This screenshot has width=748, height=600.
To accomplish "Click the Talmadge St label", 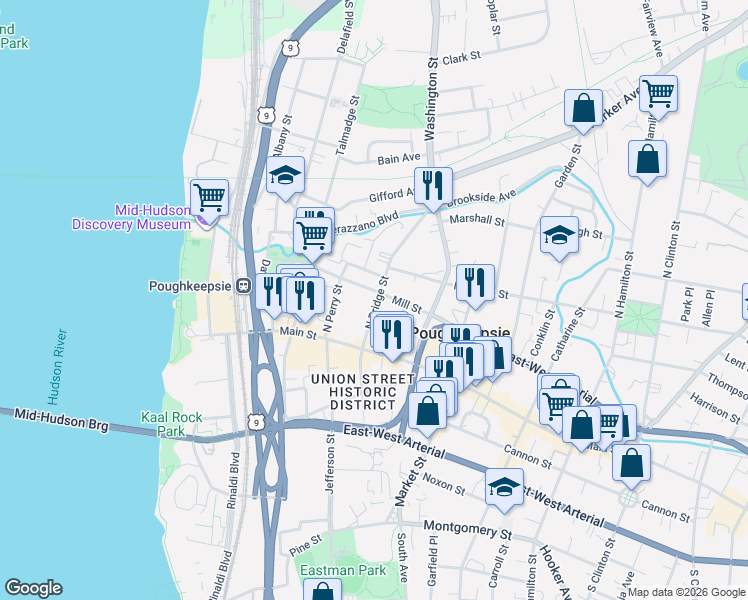I will (x=347, y=125).
